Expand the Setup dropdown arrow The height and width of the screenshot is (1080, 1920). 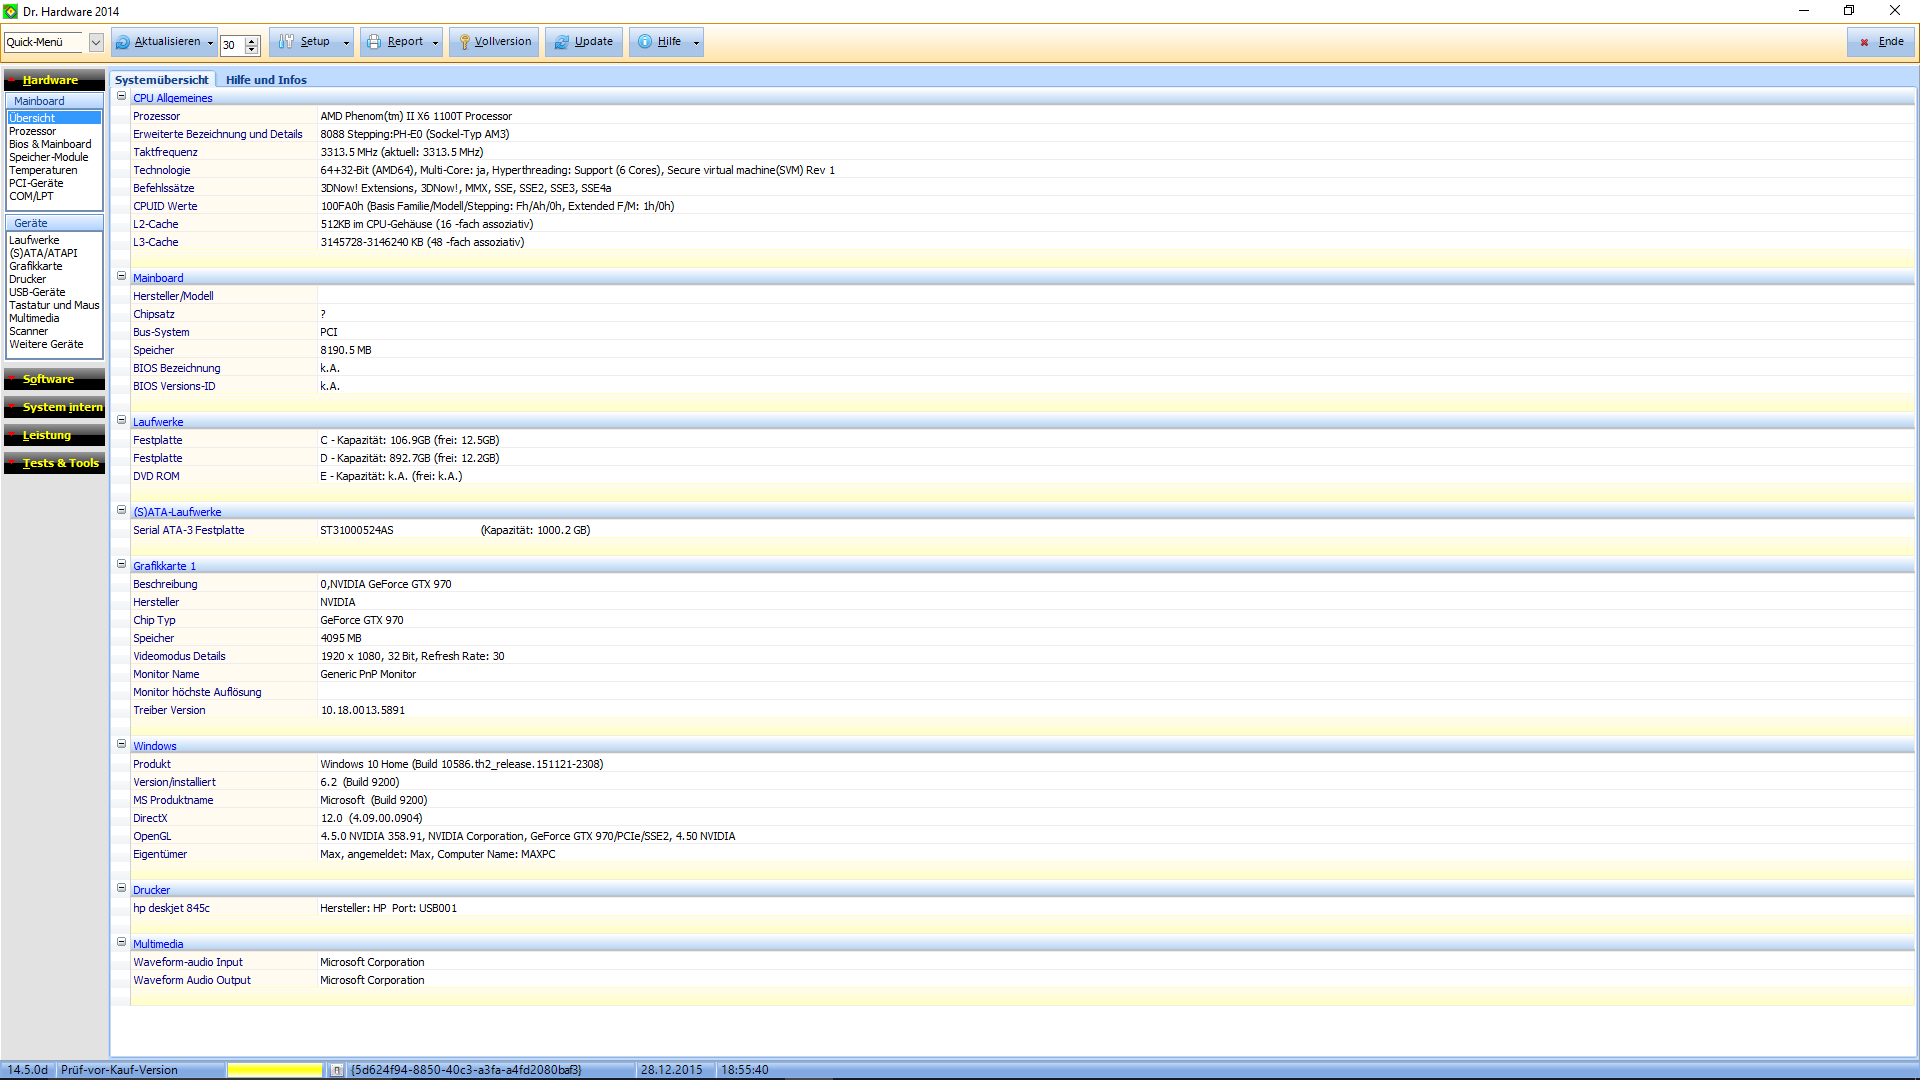click(x=346, y=42)
